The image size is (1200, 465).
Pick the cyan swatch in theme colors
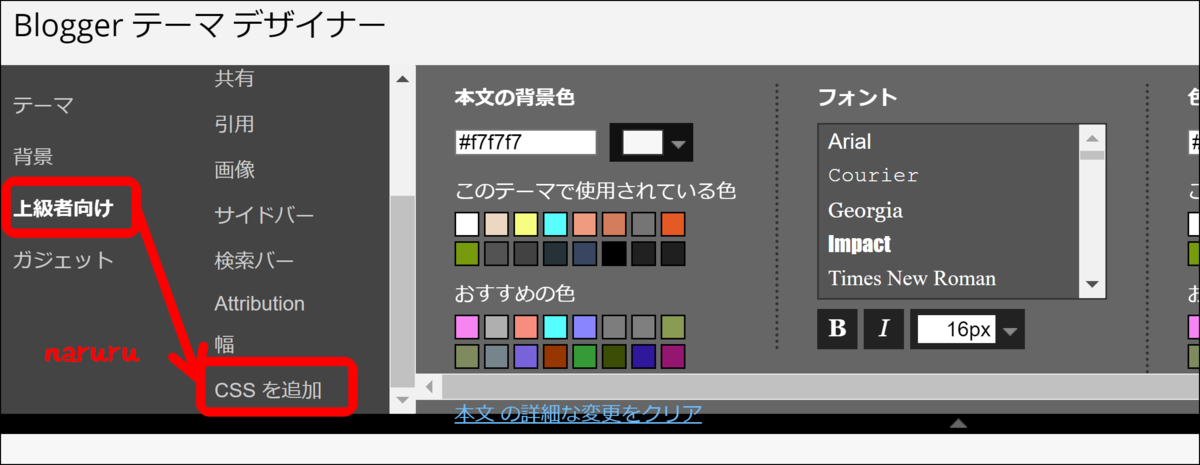click(555, 224)
